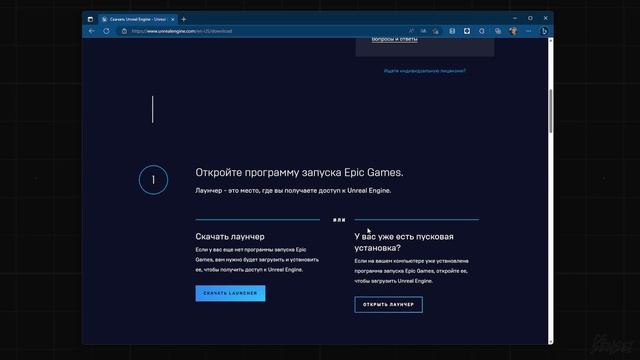This screenshot has width=640, height=360.
Task: Open the Settings and more ellipsis menu
Action: [x=529, y=31]
